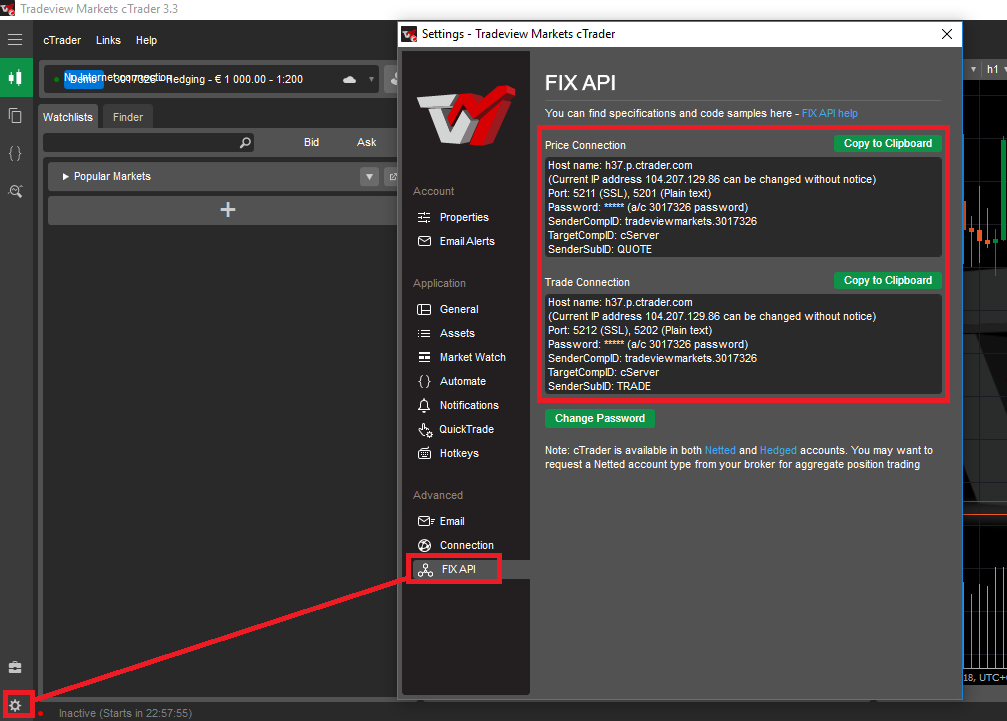This screenshot has height=721, width=1007.
Task: Open the Analyze magnifier icon in sidebar
Action: click(15, 191)
